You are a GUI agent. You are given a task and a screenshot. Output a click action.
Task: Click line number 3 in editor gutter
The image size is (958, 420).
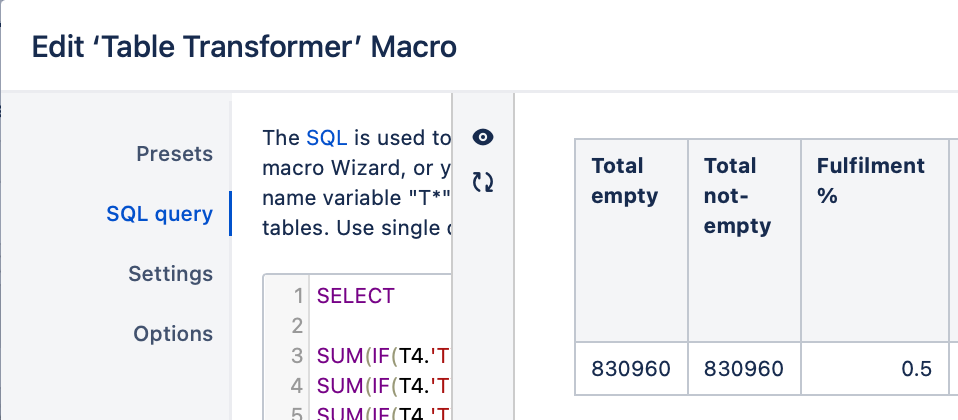[297, 356]
